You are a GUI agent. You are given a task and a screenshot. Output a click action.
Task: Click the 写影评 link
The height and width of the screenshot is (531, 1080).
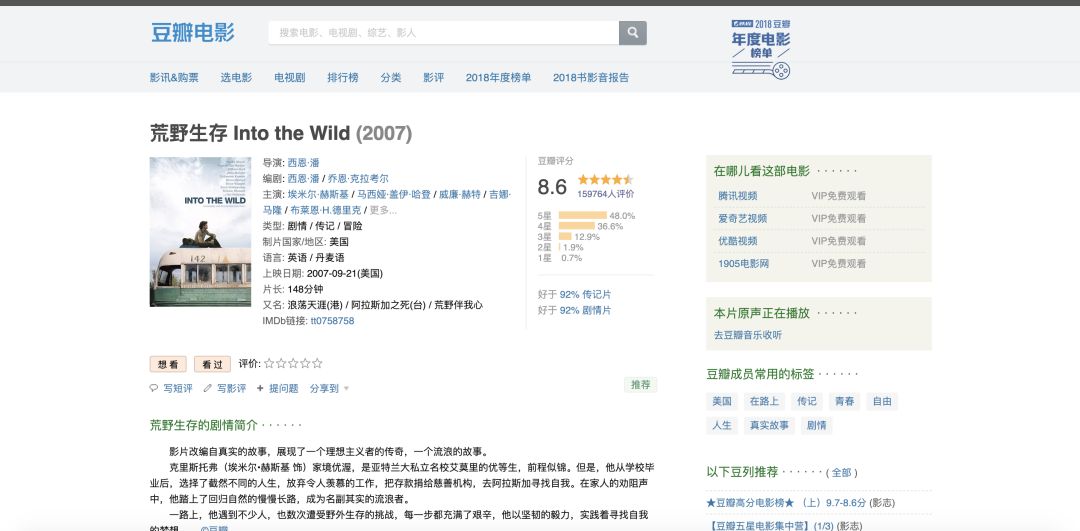click(231, 388)
